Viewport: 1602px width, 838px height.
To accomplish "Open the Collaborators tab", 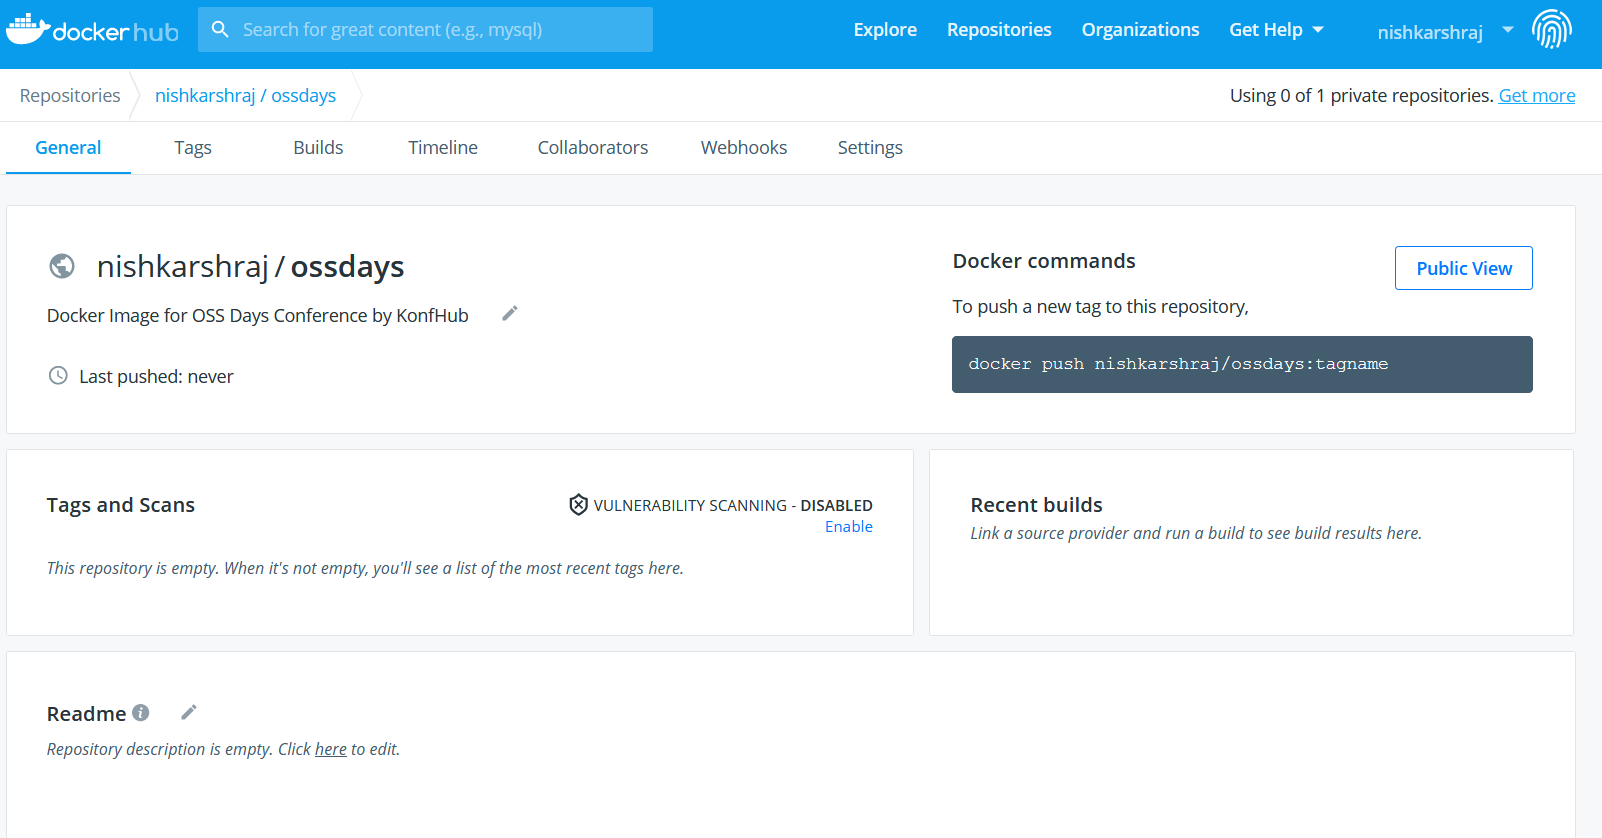I will click(593, 148).
